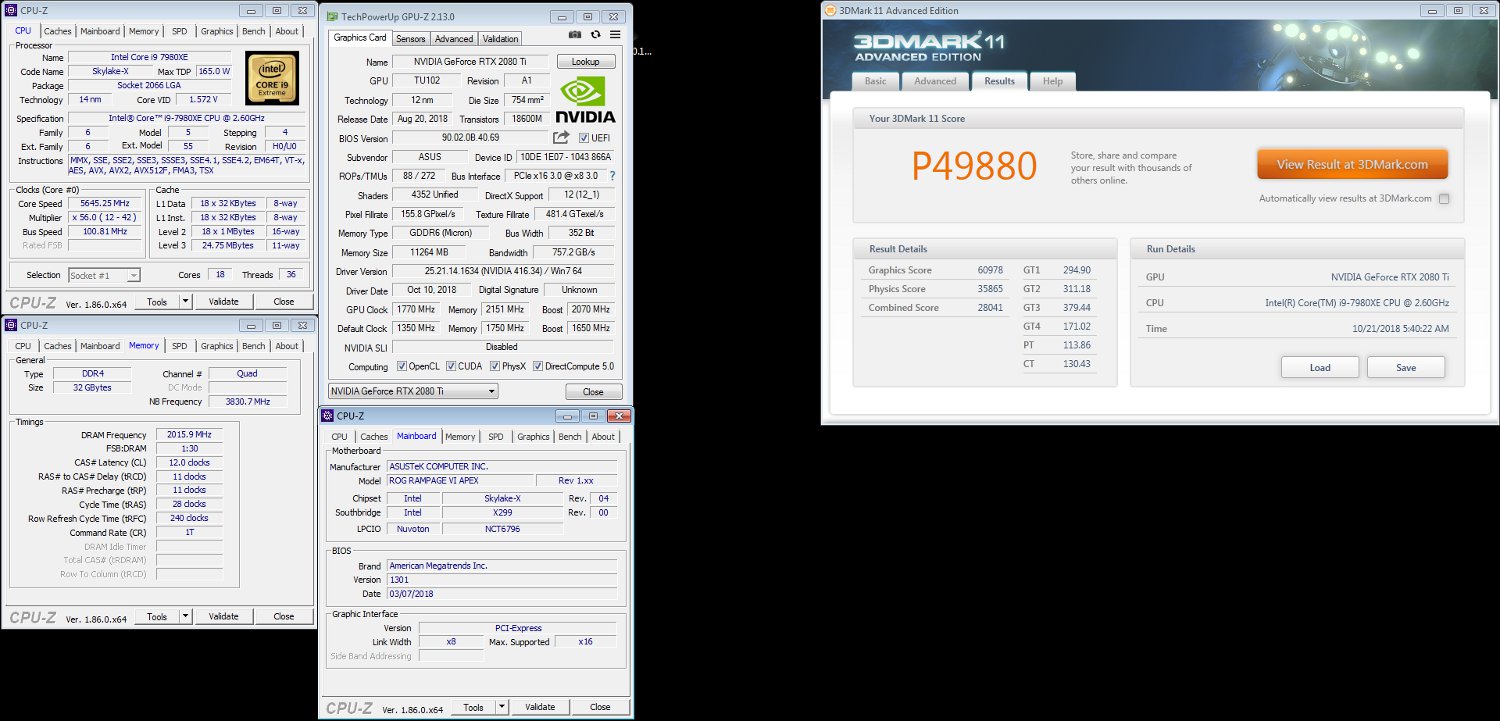Click View Result at 3DMark.com button
Viewport: 1500px width, 721px height.
tap(1352, 164)
